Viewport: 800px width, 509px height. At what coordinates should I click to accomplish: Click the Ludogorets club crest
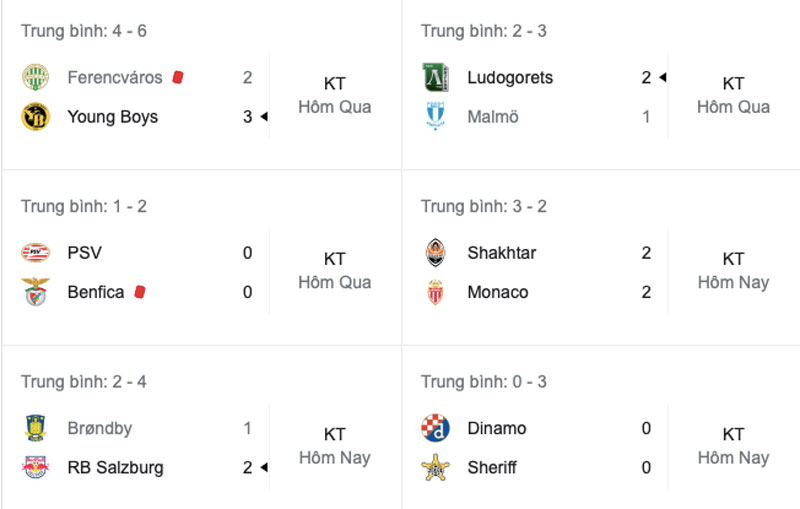pyautogui.click(x=435, y=78)
